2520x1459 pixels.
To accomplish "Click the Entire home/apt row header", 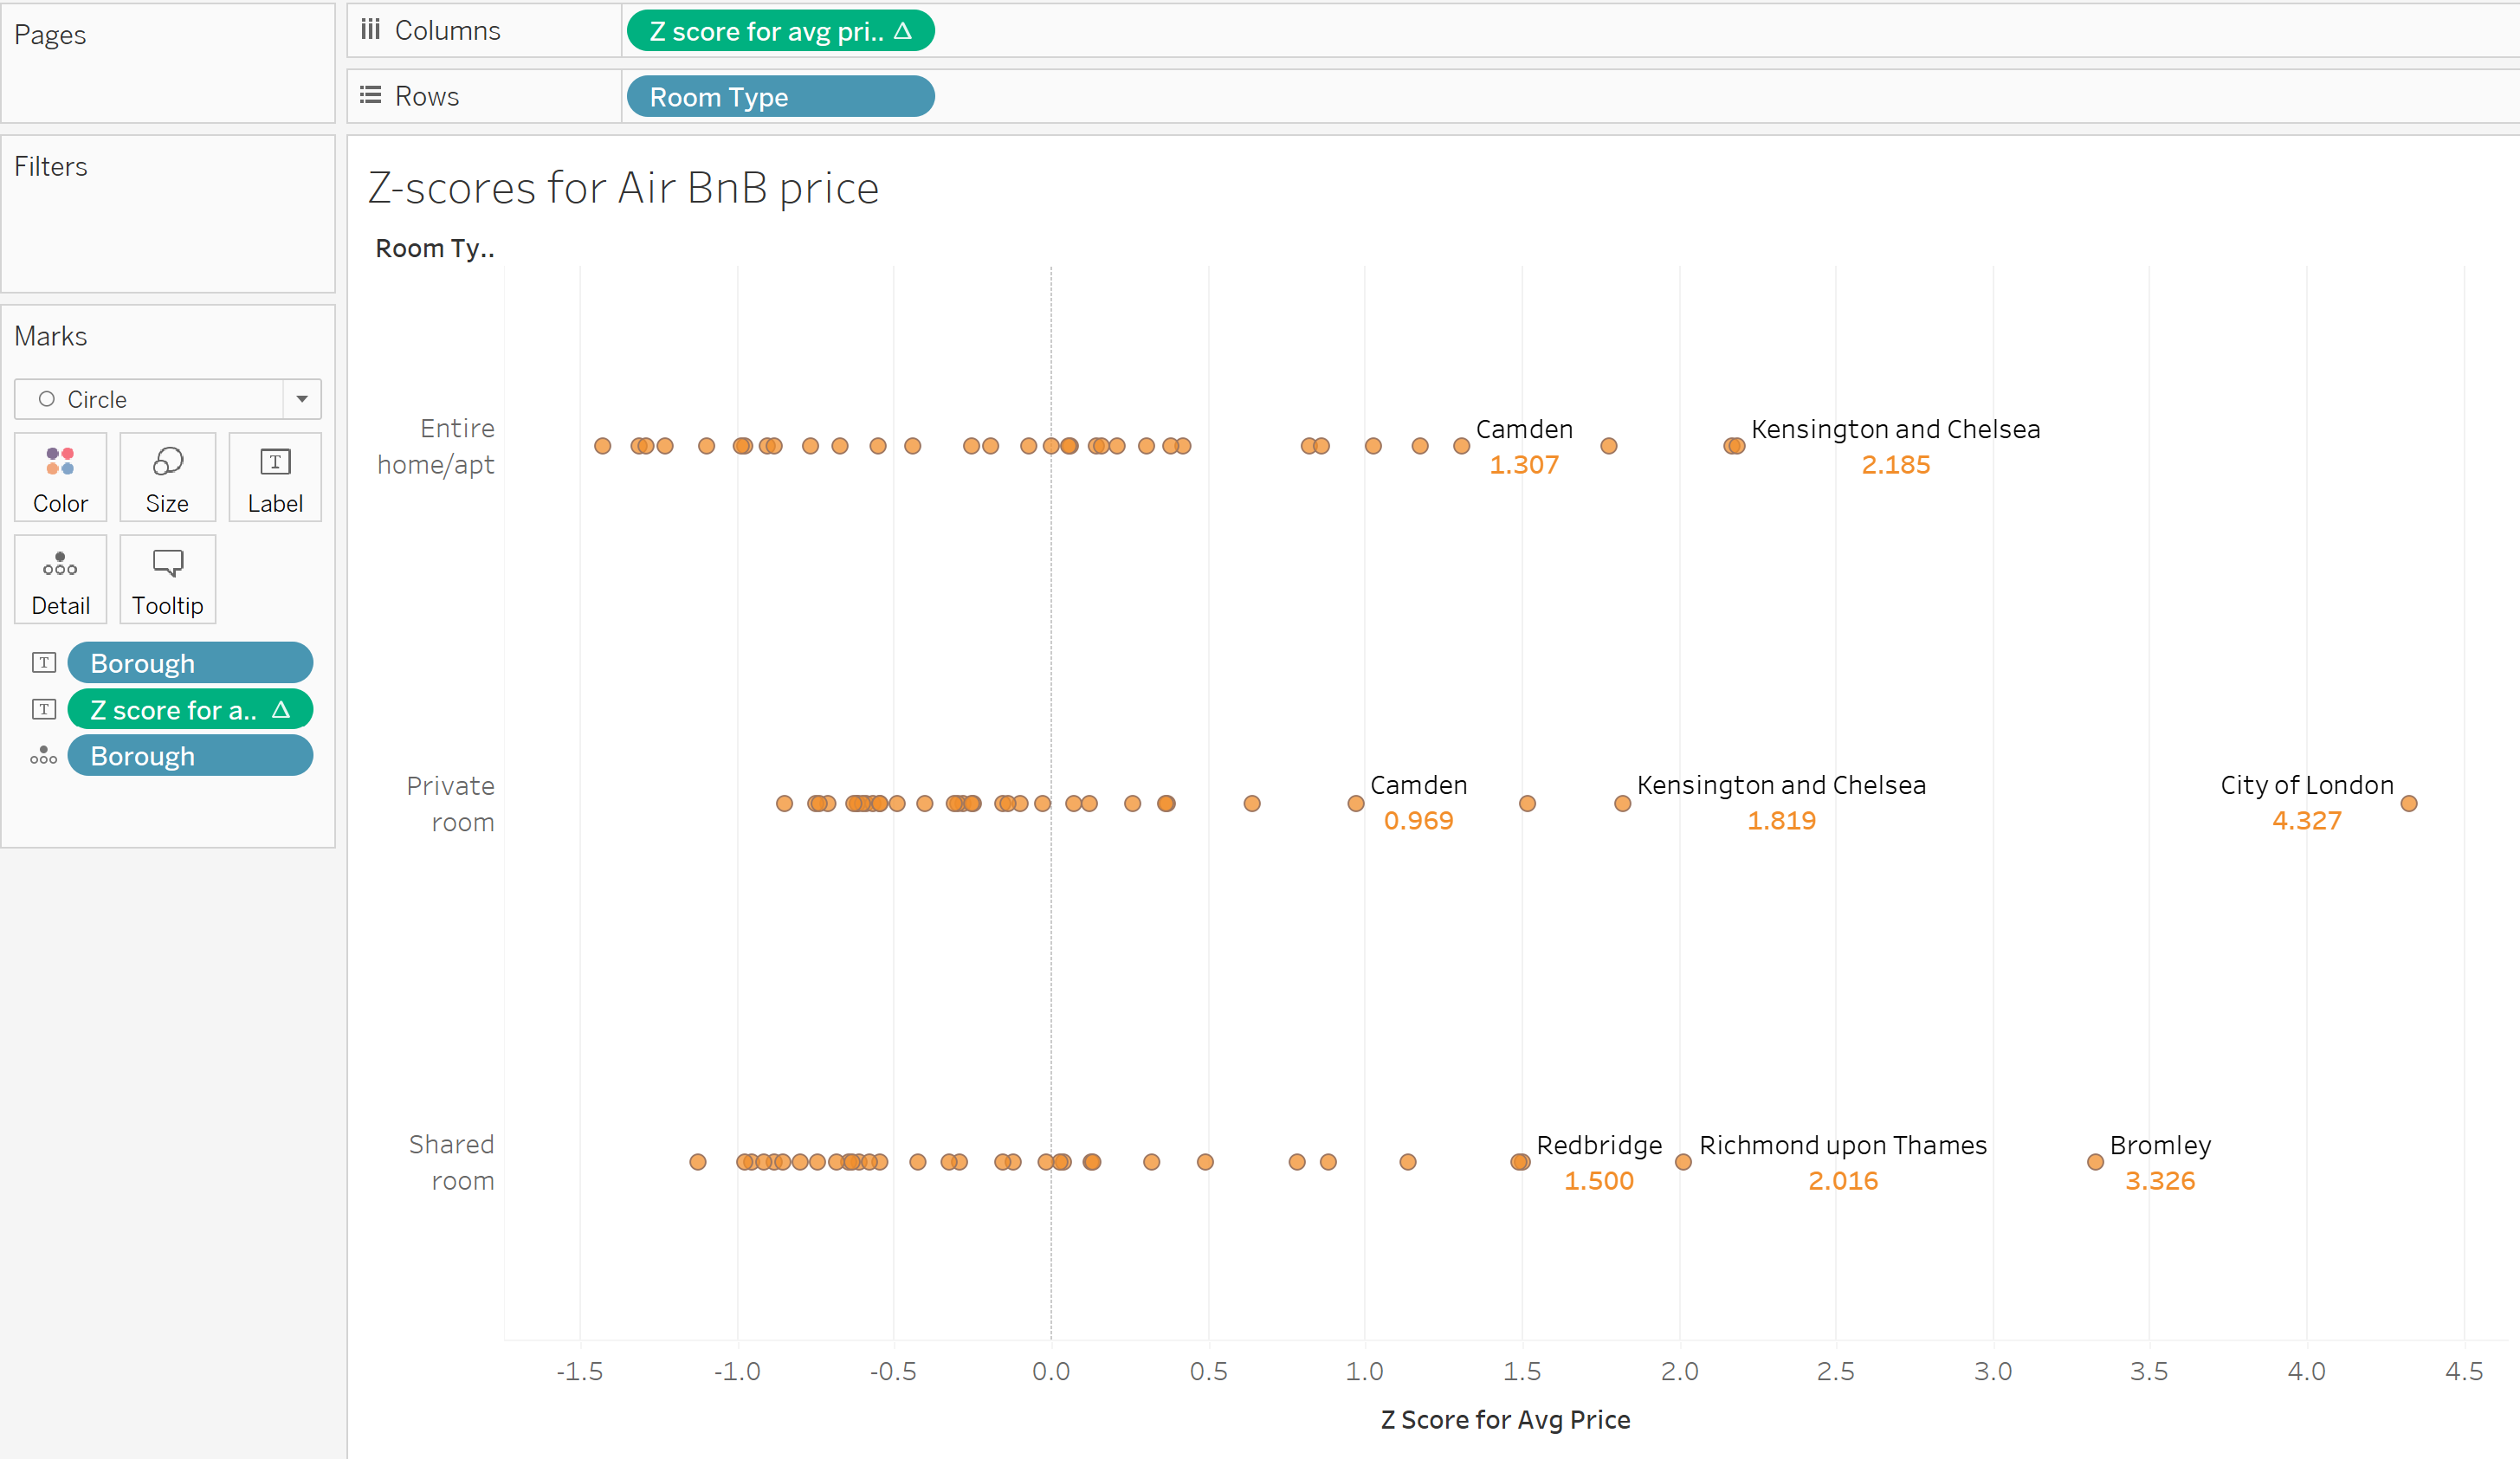I will pyautogui.click(x=436, y=446).
